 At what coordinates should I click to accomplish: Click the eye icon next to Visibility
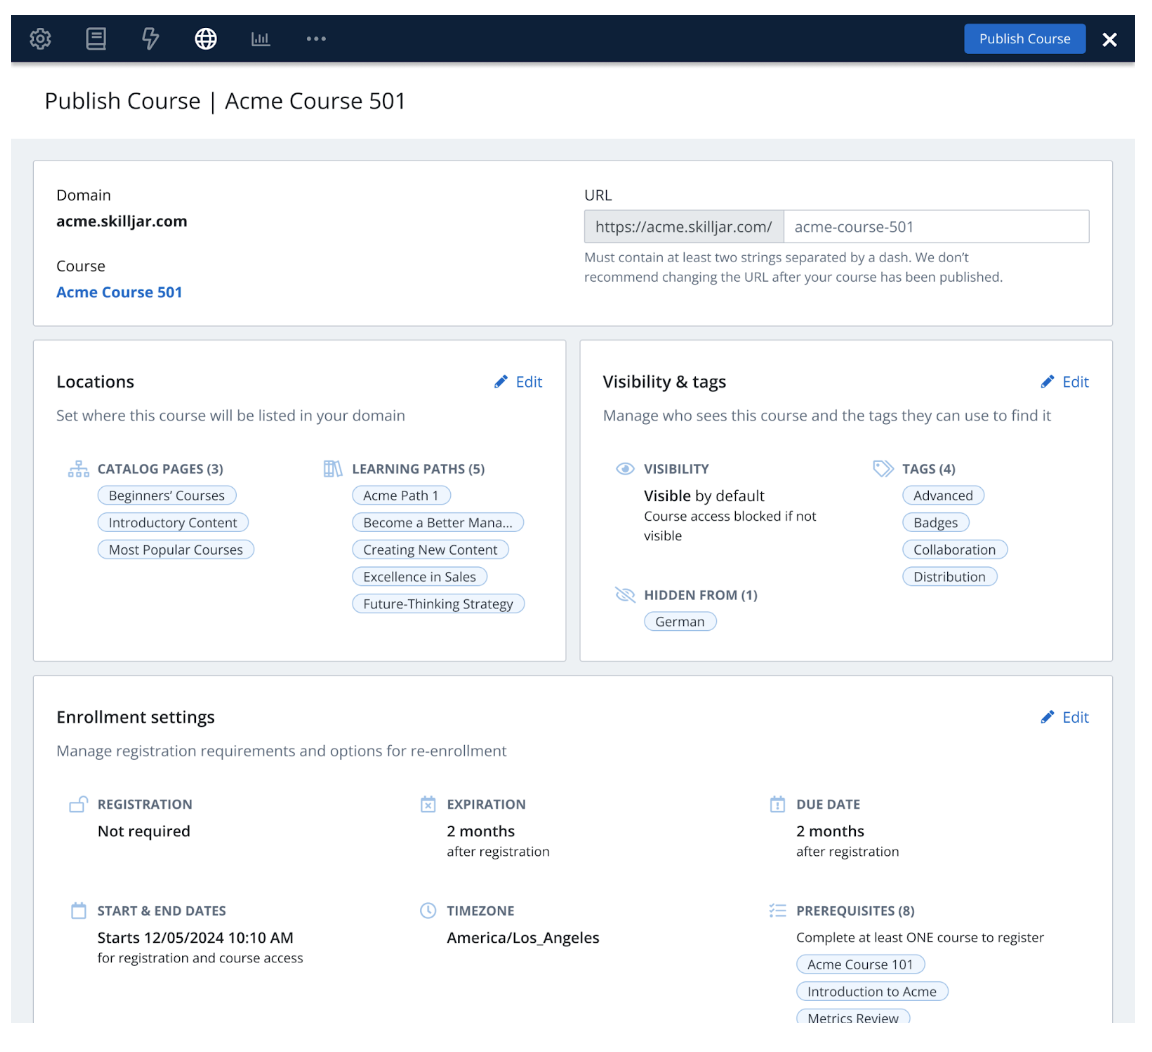point(625,469)
